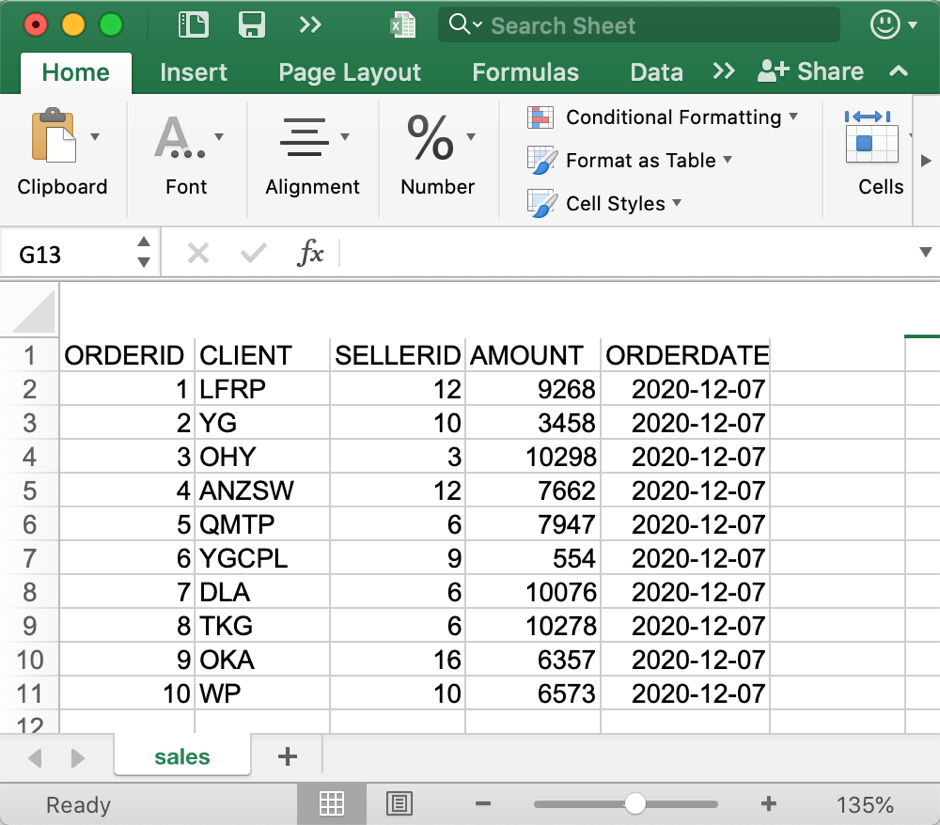Click the Clipboard paste icon
The height and width of the screenshot is (825, 940).
click(54, 138)
